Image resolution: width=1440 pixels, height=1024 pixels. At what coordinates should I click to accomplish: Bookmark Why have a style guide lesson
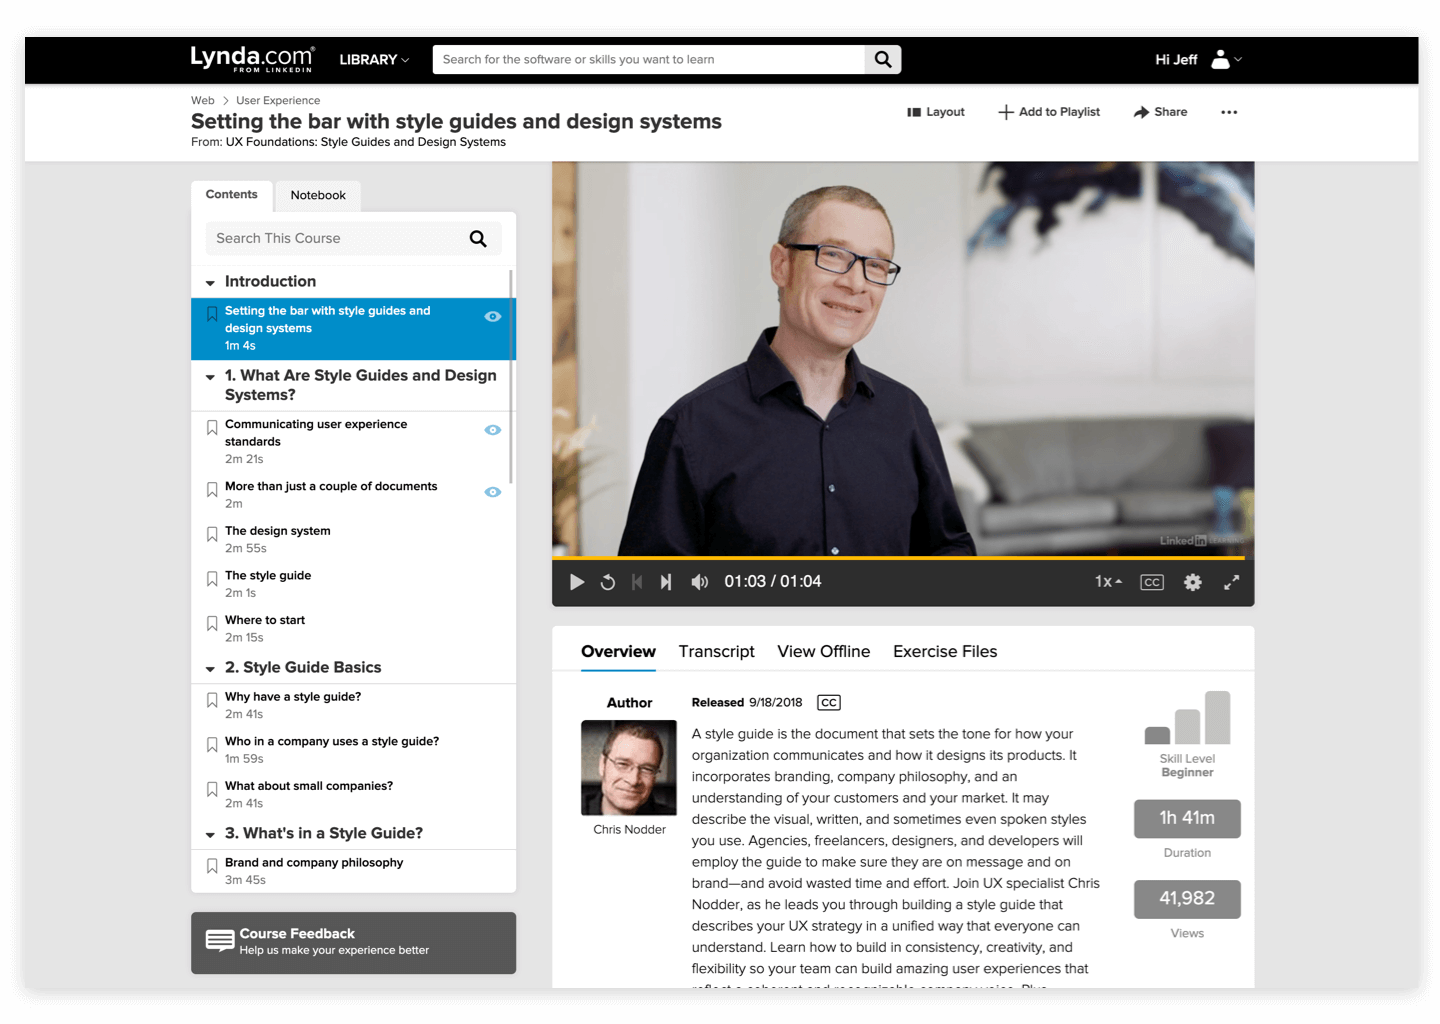[x=212, y=701]
